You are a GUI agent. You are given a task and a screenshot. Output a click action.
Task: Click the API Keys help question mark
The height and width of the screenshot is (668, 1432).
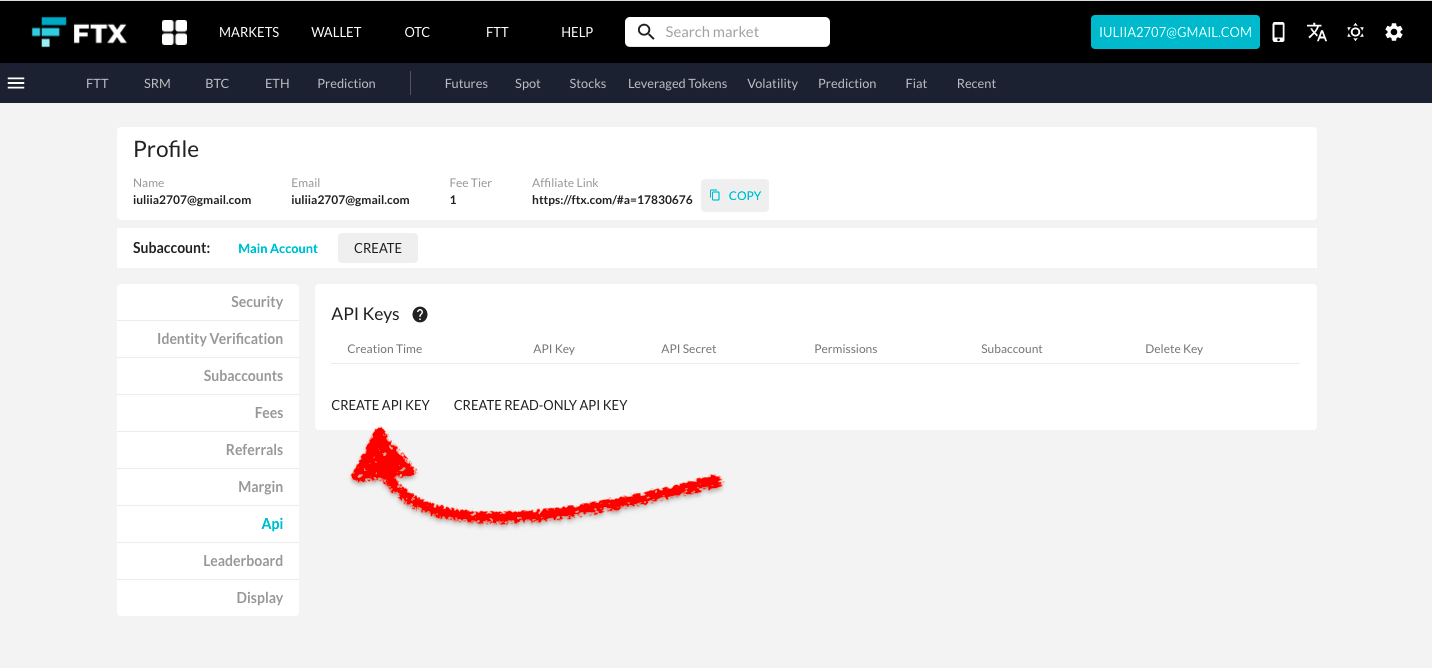420,314
